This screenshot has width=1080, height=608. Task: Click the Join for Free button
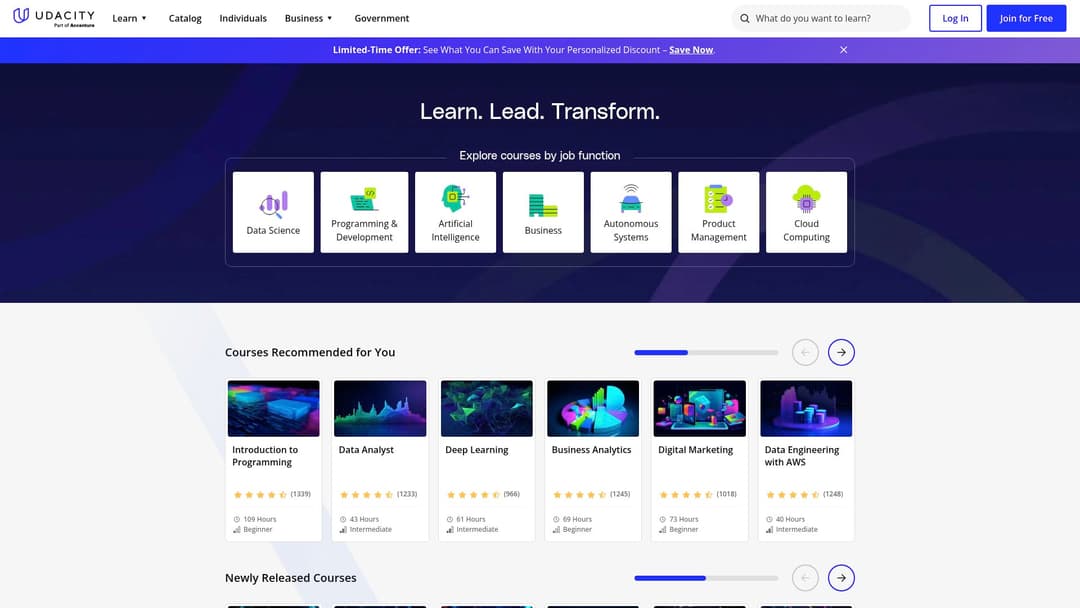(x=1026, y=19)
